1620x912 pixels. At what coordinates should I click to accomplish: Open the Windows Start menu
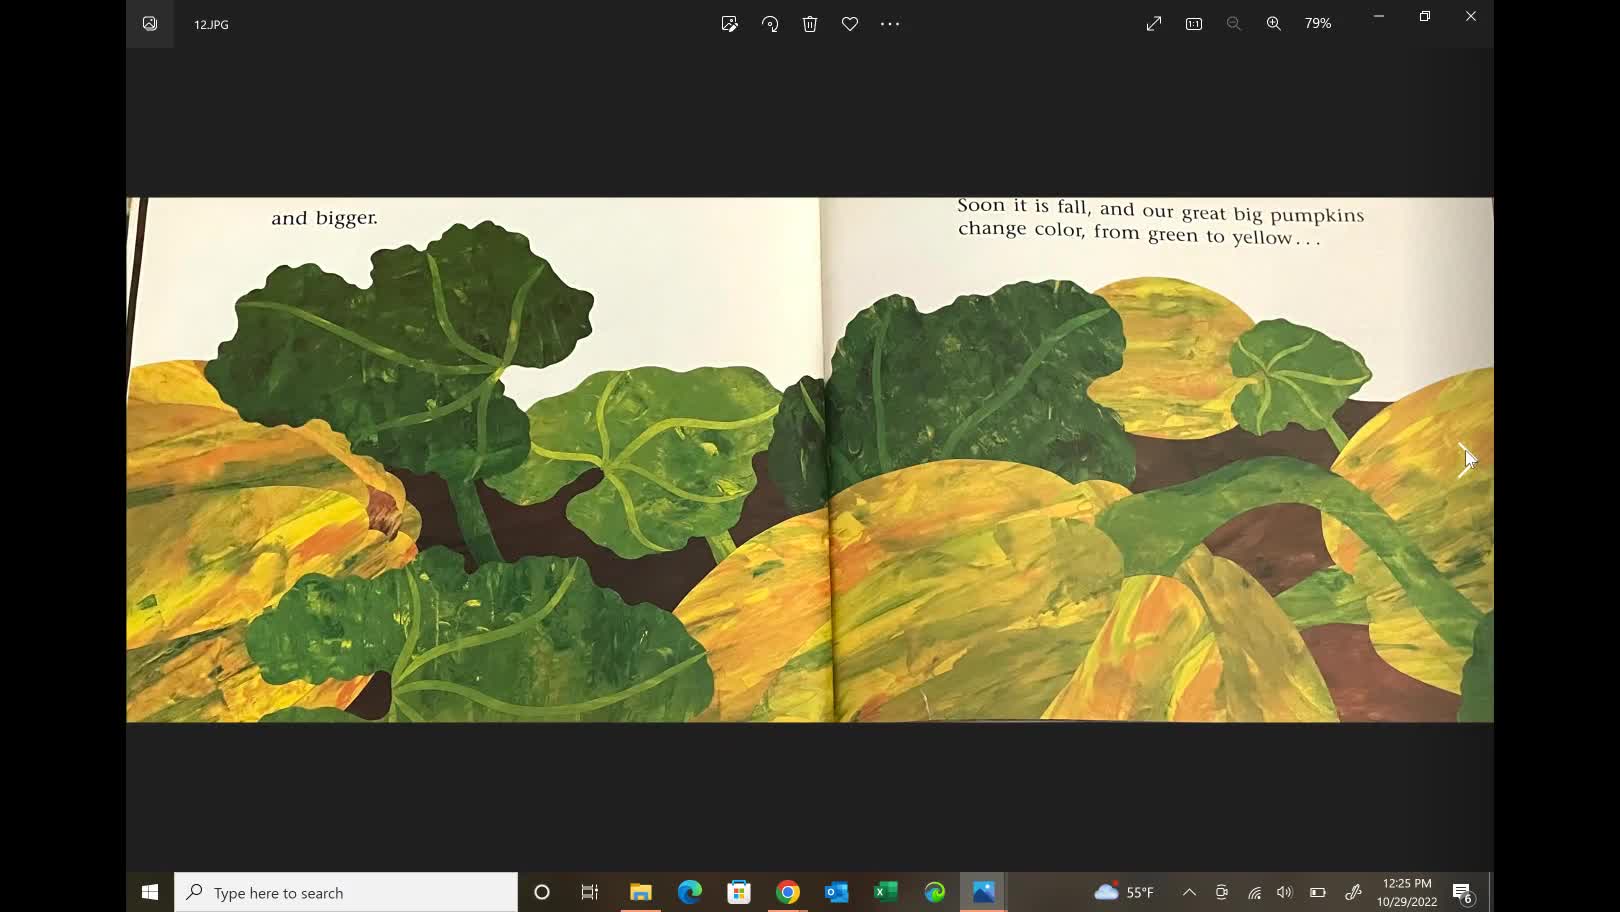click(x=150, y=892)
